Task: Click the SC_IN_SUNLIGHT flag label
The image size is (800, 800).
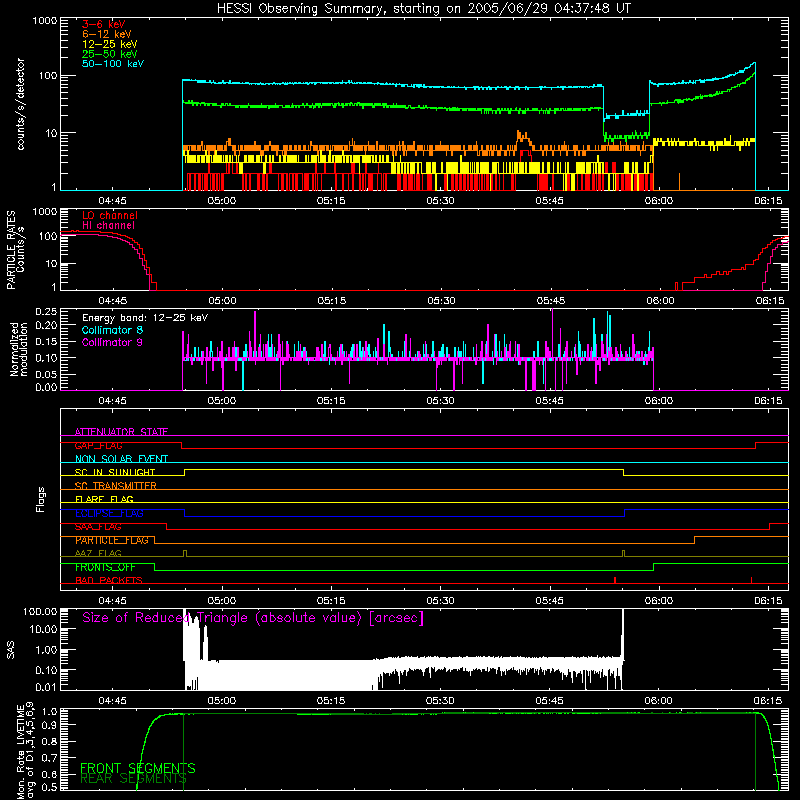Action: 115,472
